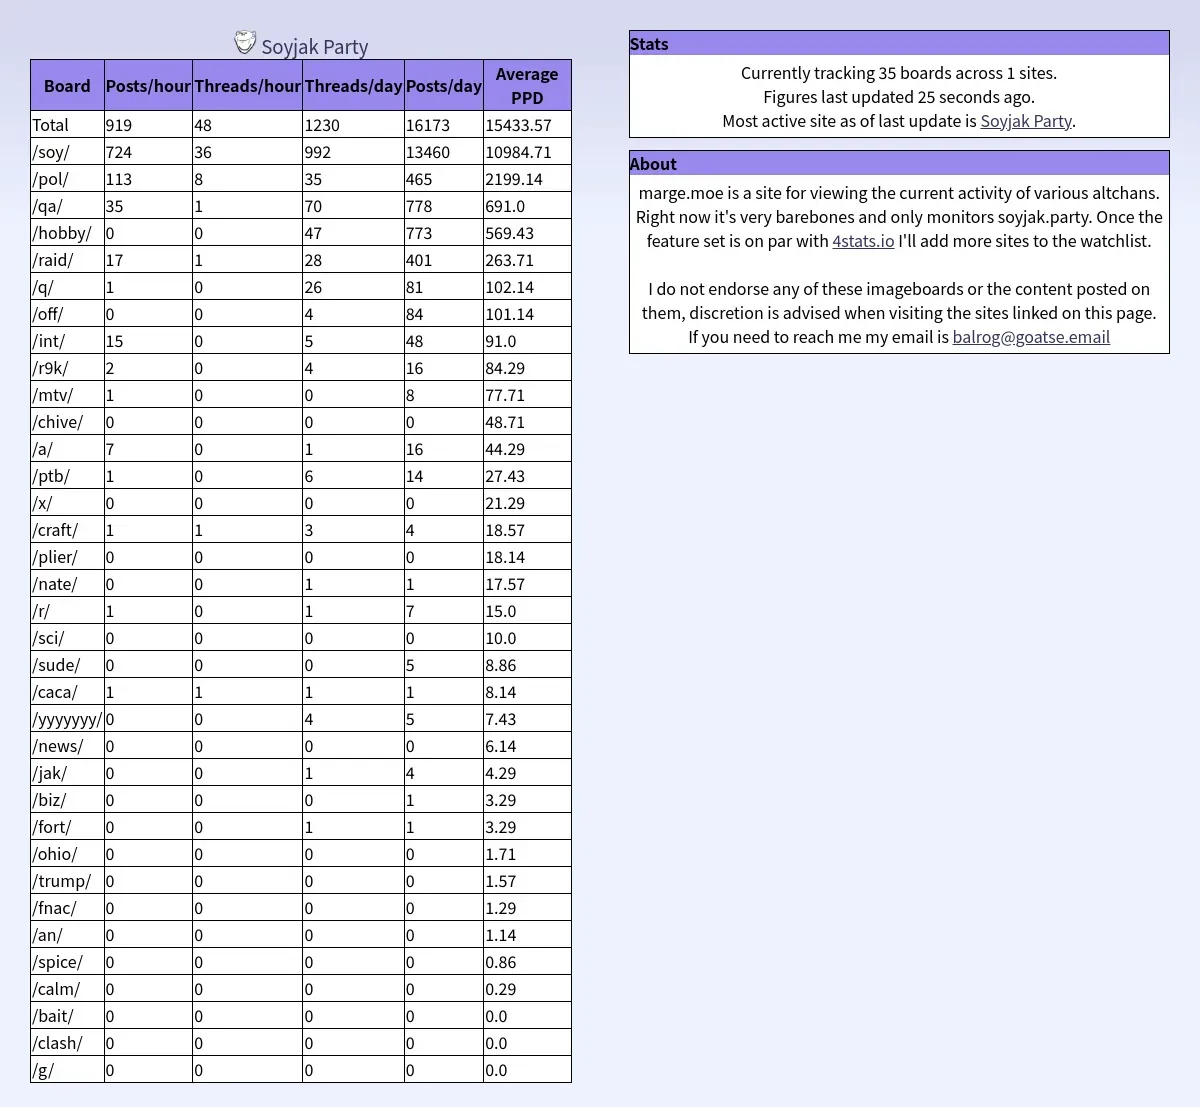Screen dimensions: 1200x1107
Task: Click the Posts/hour column header
Action: click(x=148, y=86)
